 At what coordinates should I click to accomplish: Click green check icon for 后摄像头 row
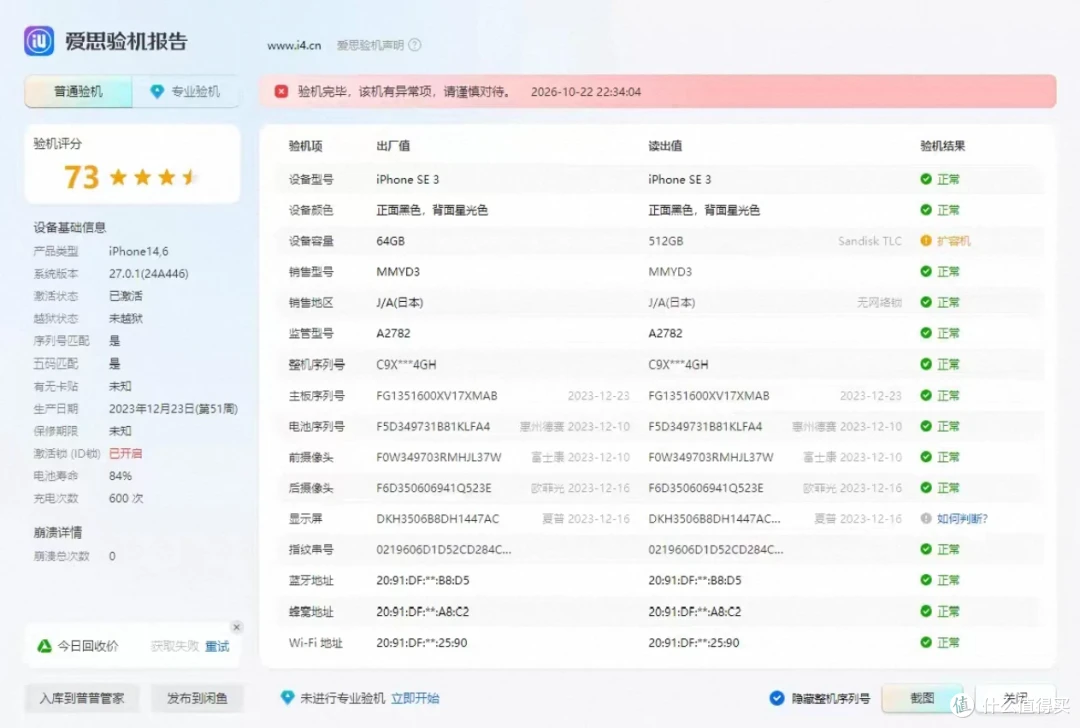click(926, 488)
